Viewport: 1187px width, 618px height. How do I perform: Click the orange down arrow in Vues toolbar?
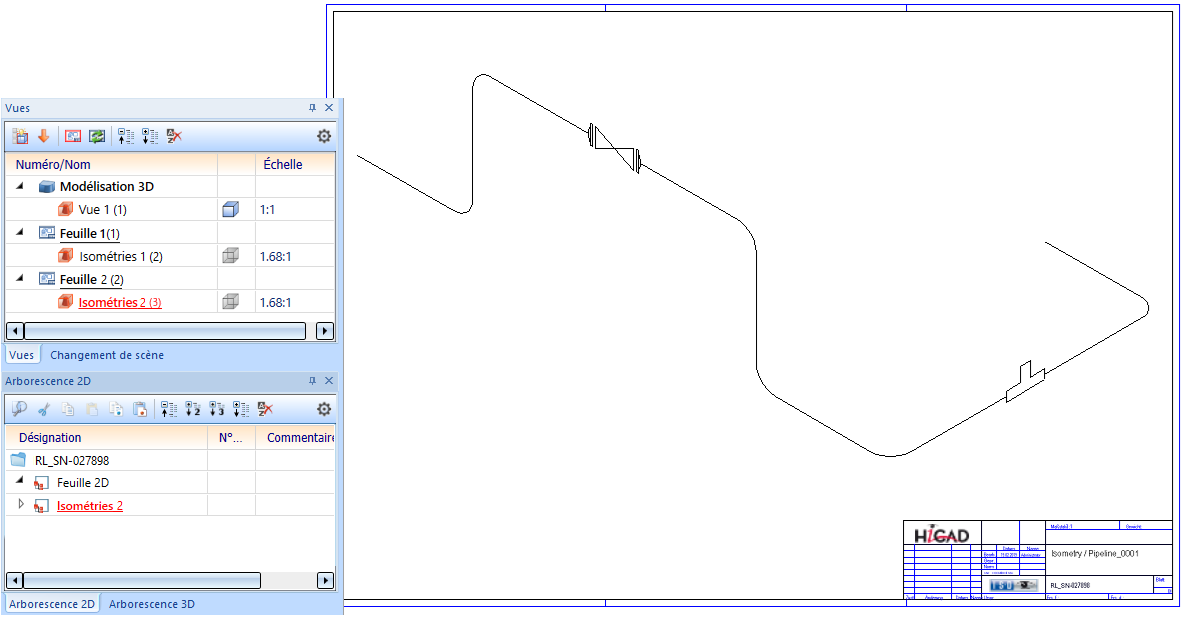(44, 136)
